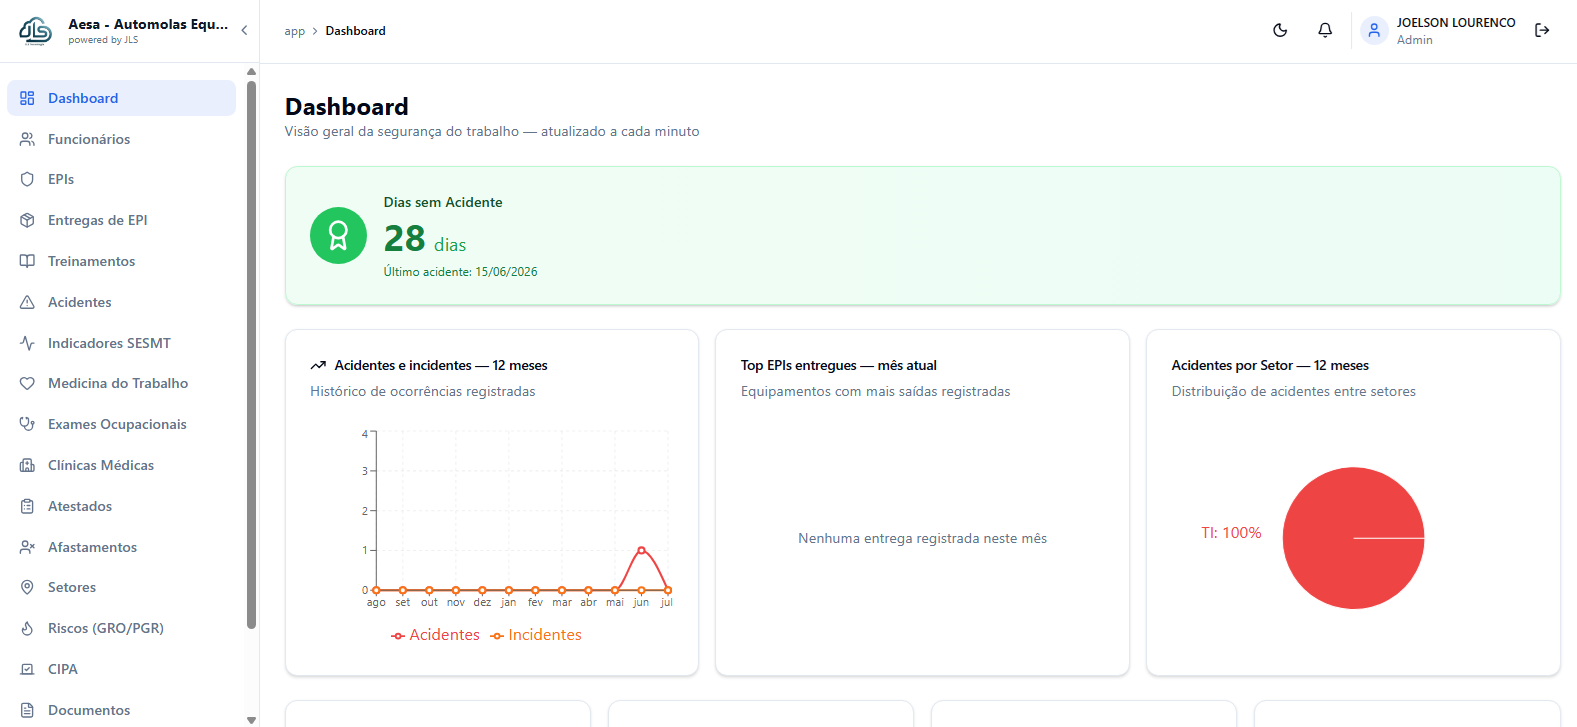
Task: Click the Dashboard grid icon in sidebar
Action: pyautogui.click(x=27, y=98)
